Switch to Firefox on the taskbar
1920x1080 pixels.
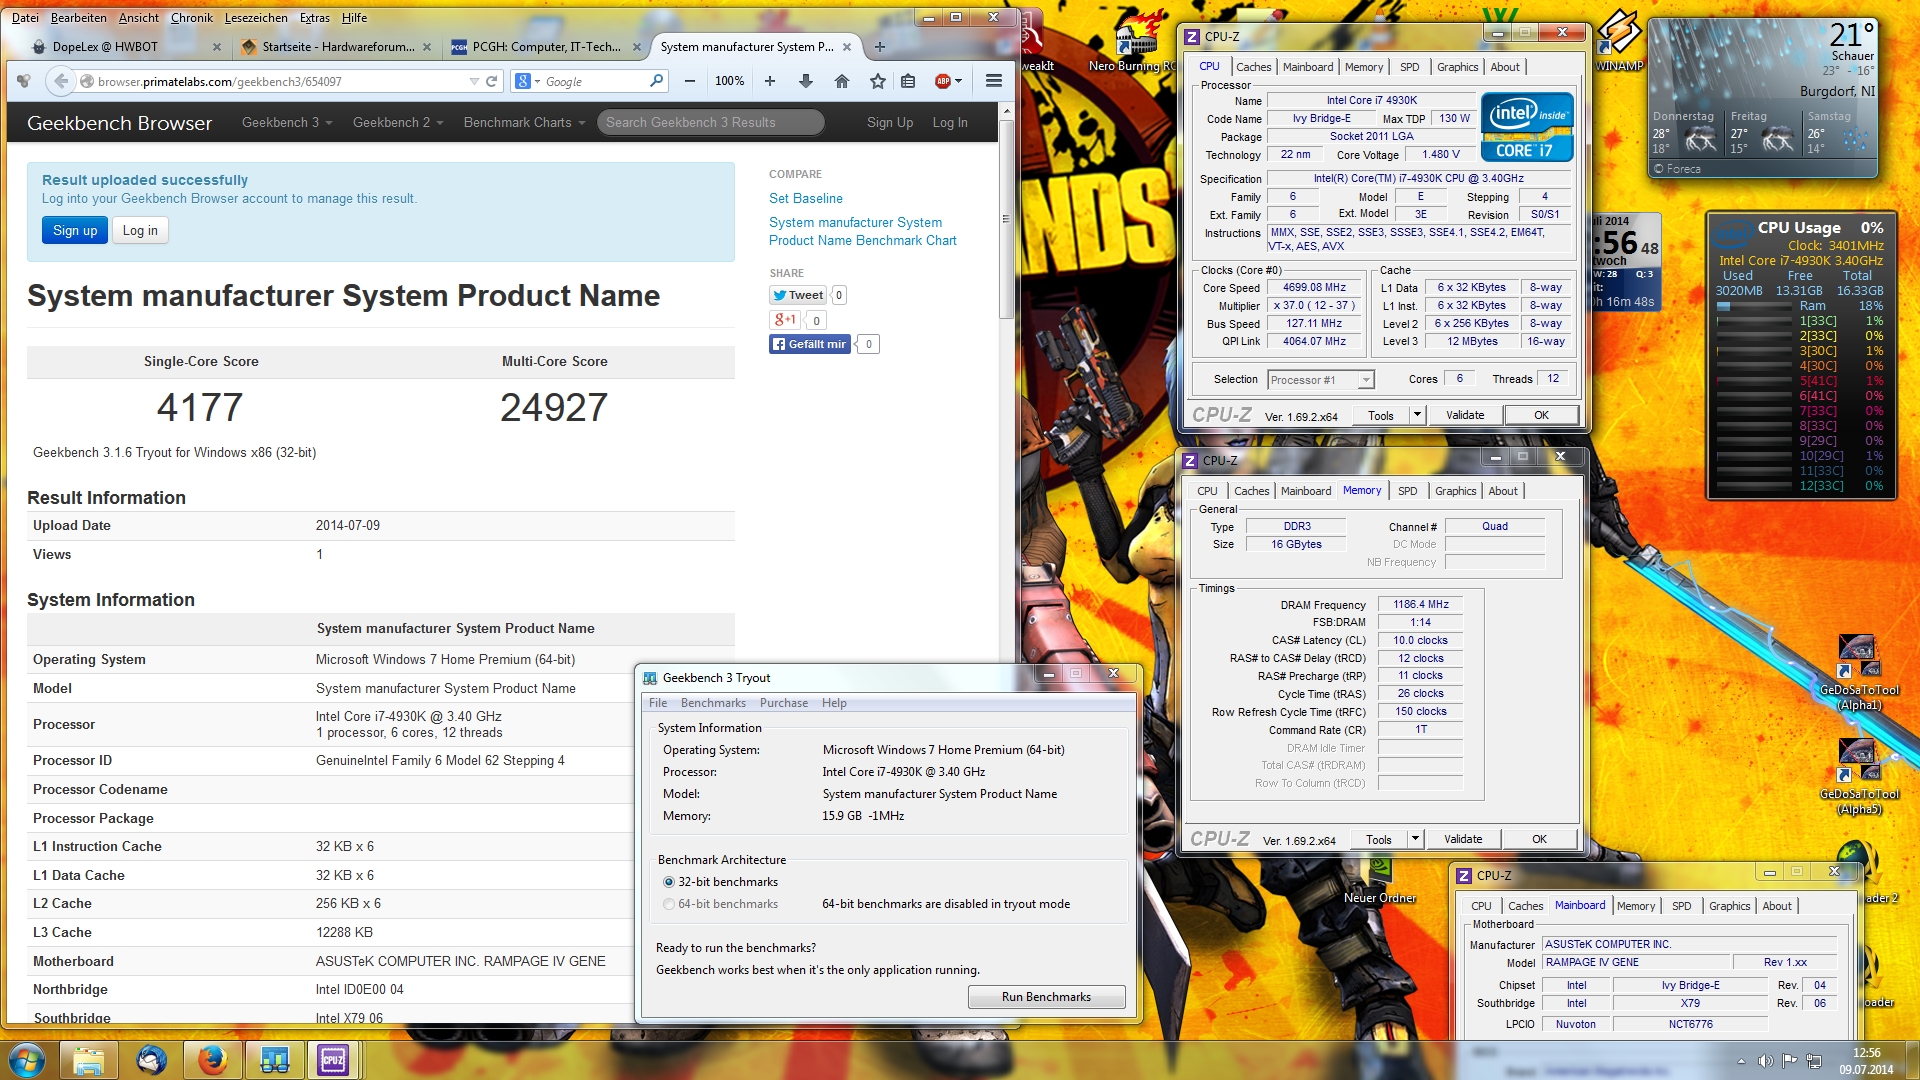[x=212, y=1060]
